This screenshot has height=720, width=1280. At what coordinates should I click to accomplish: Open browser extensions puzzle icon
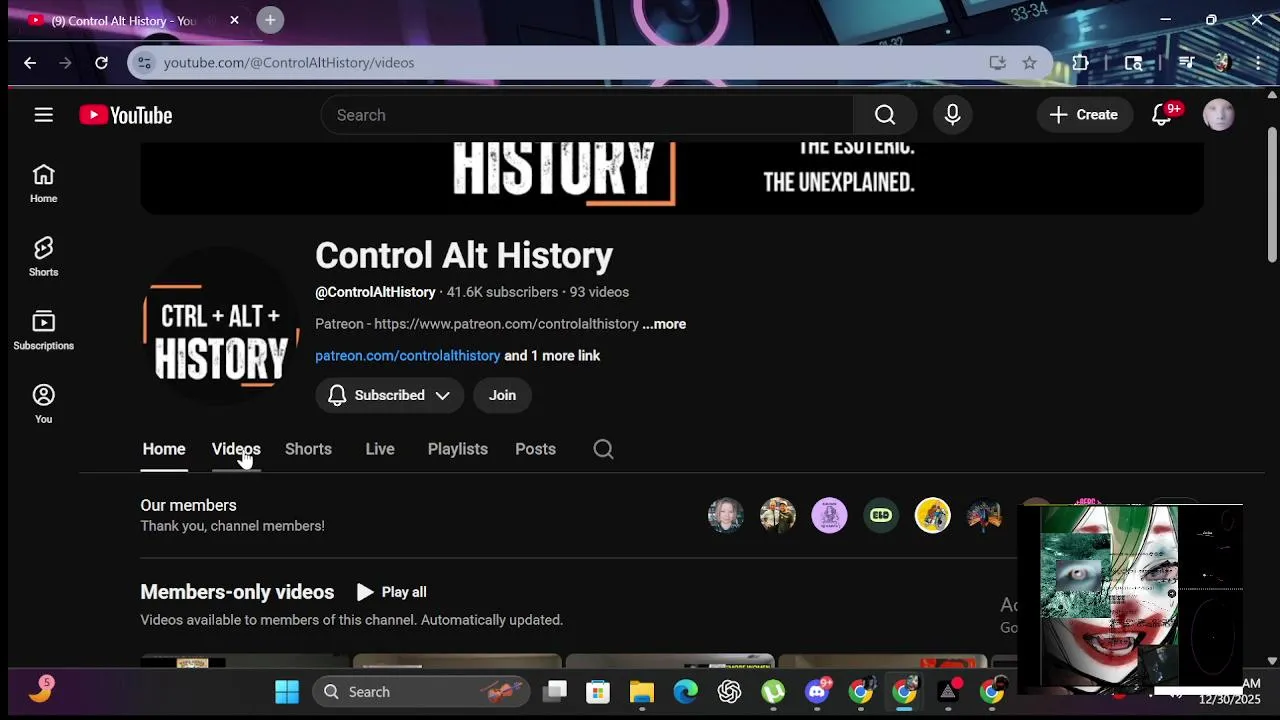click(1080, 62)
